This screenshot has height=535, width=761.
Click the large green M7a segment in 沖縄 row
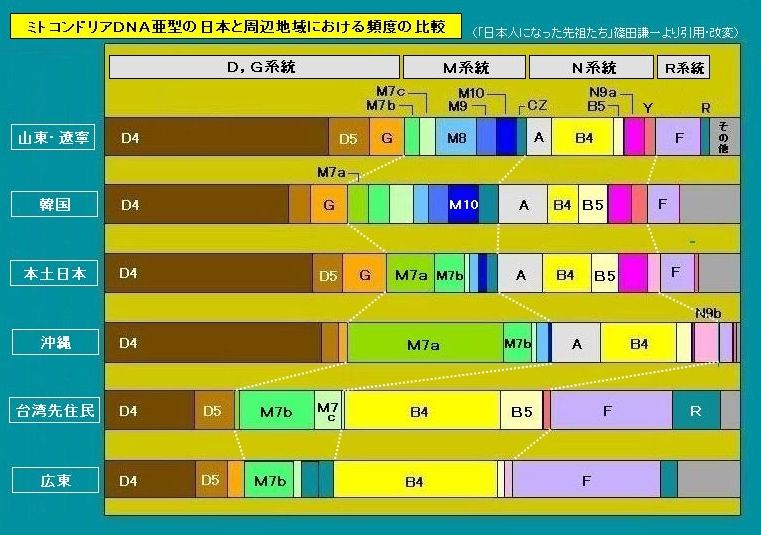coord(424,343)
